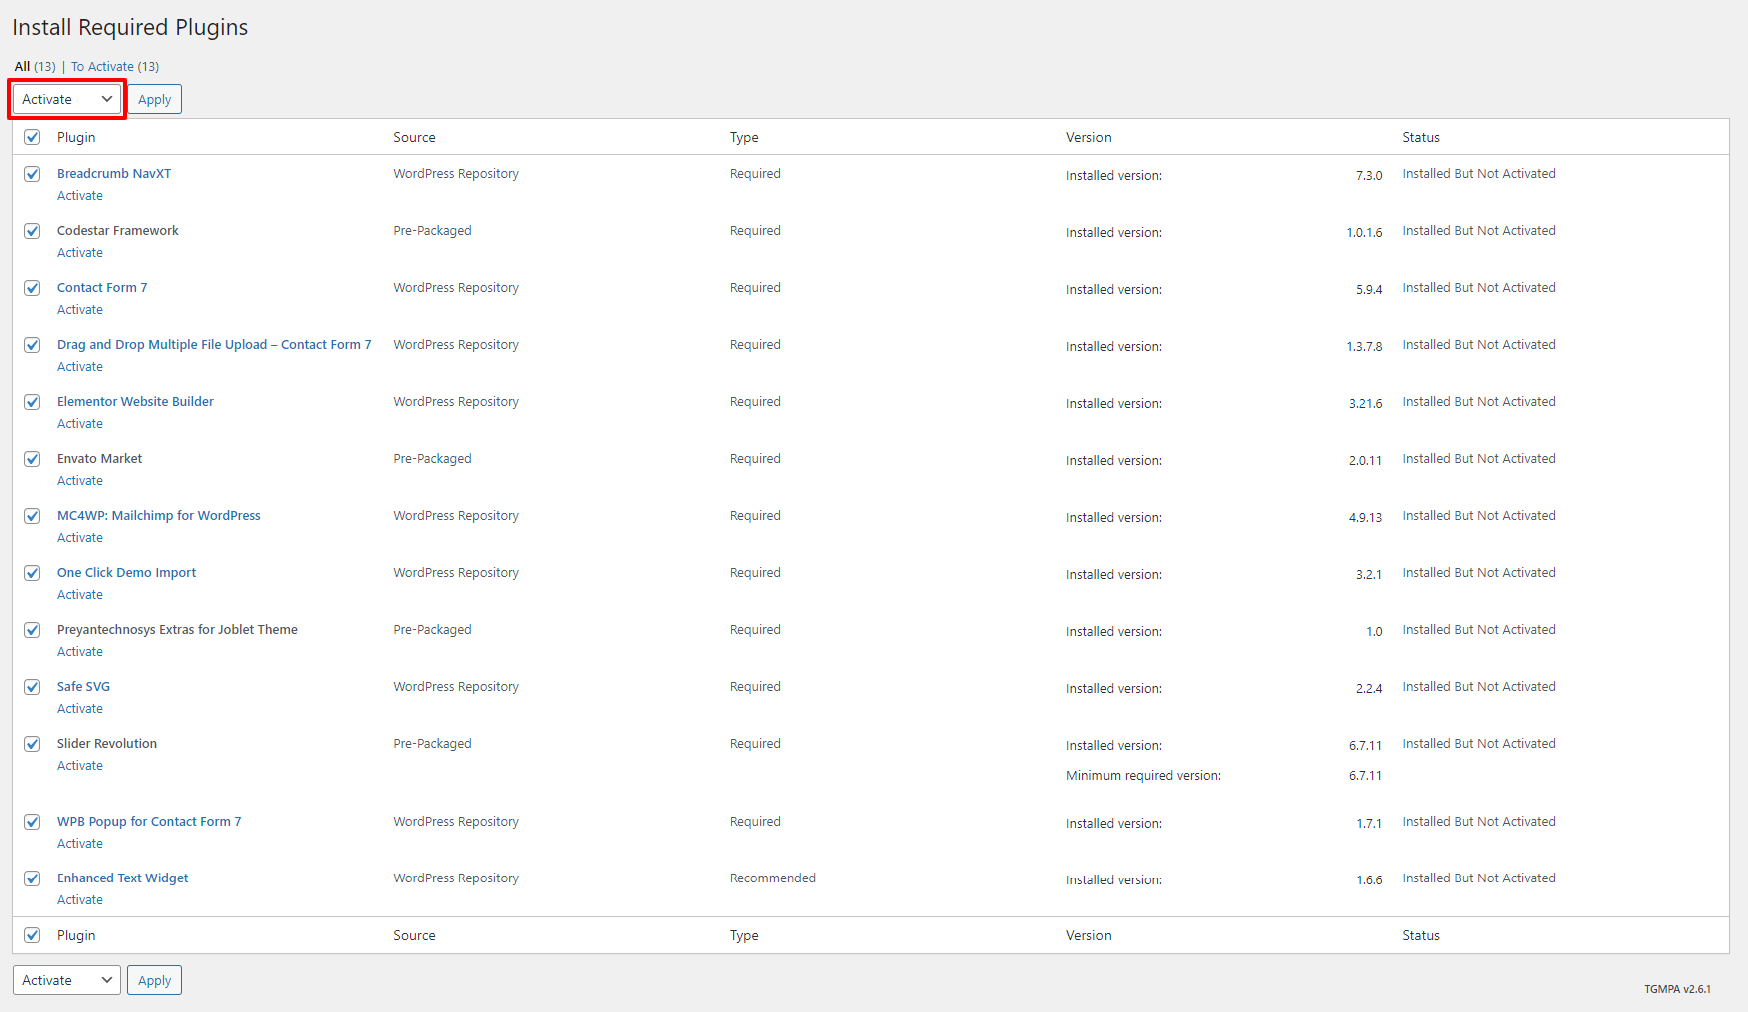Click the Pre-Packaged source of Envato Market
This screenshot has height=1012, width=1748.
432,459
